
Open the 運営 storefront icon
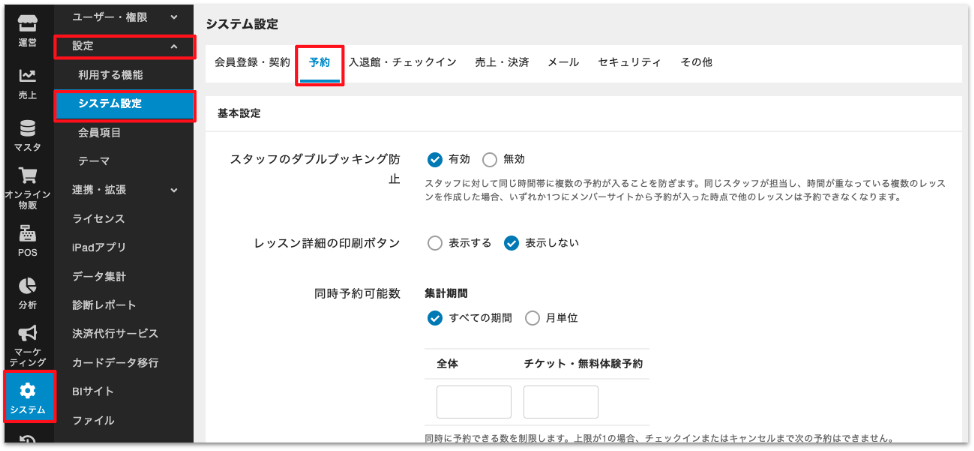pyautogui.click(x=28, y=24)
